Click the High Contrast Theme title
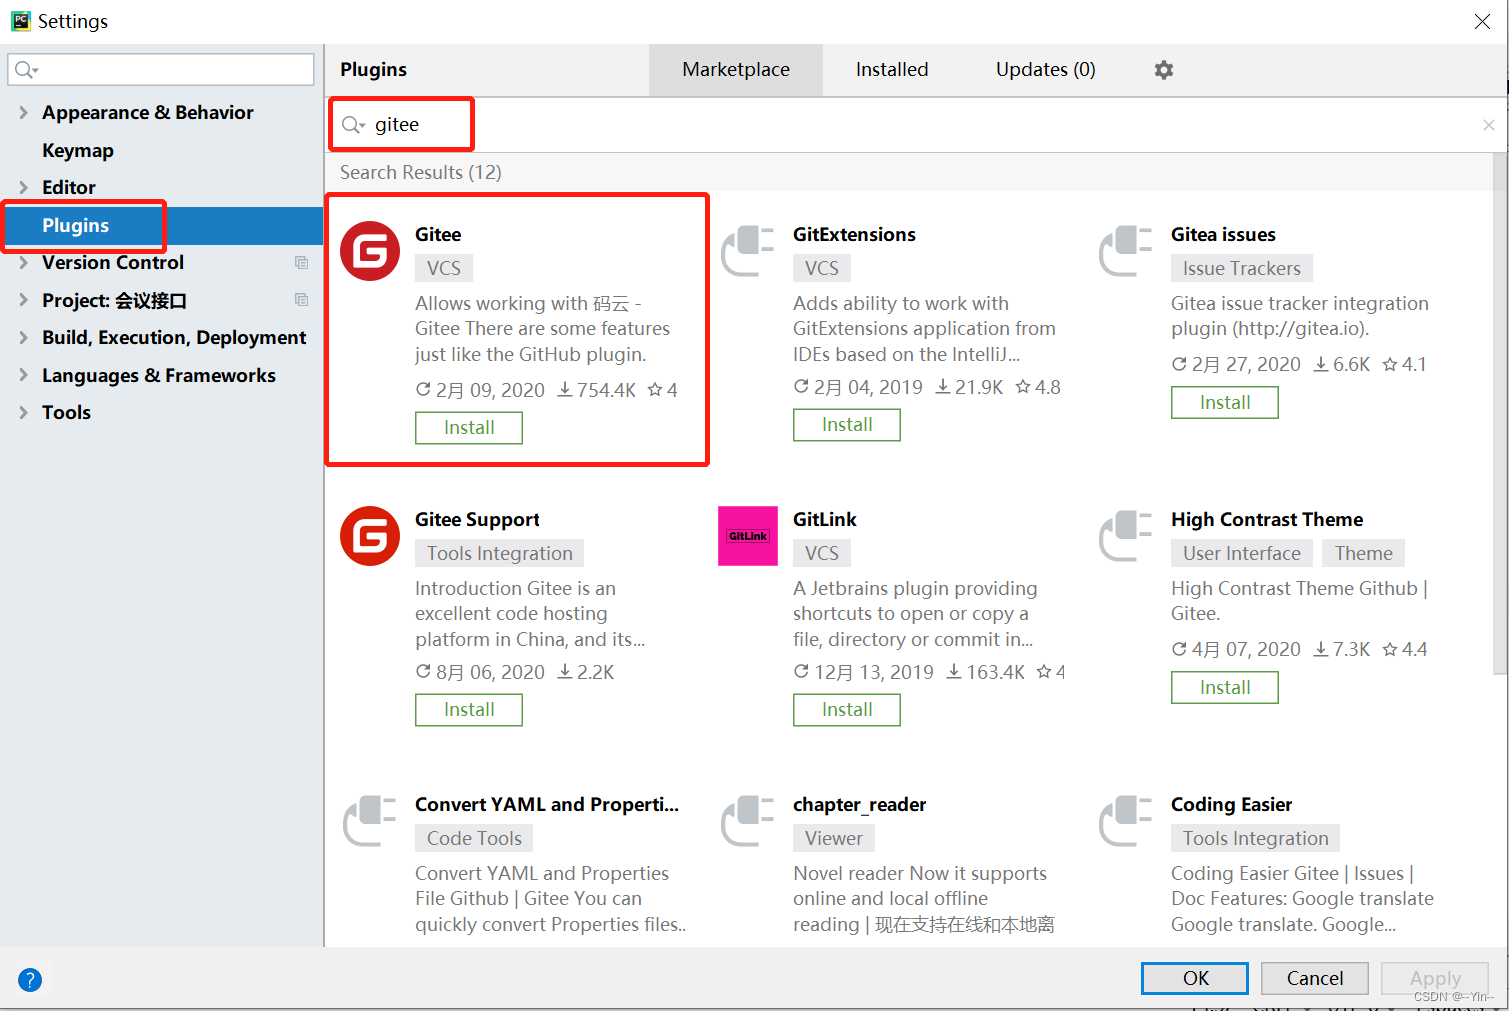The width and height of the screenshot is (1509, 1011). coord(1267,519)
